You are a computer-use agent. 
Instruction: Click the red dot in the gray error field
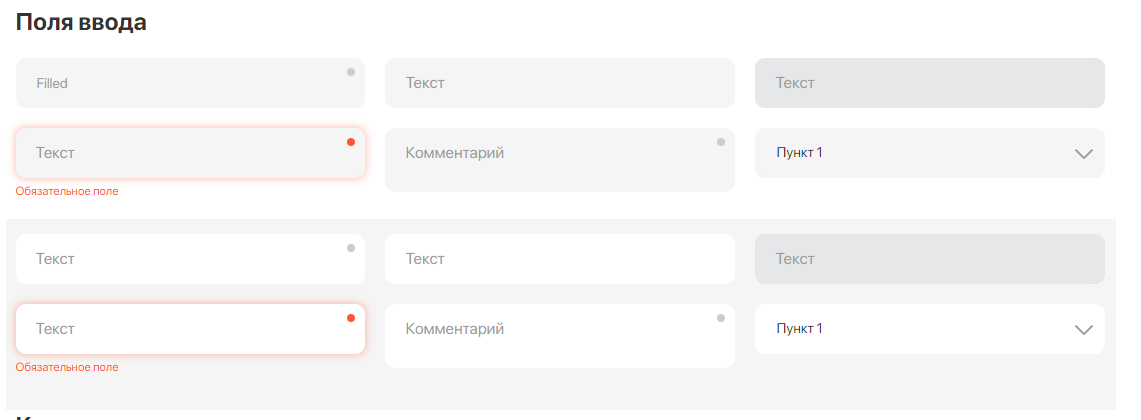[x=351, y=142]
